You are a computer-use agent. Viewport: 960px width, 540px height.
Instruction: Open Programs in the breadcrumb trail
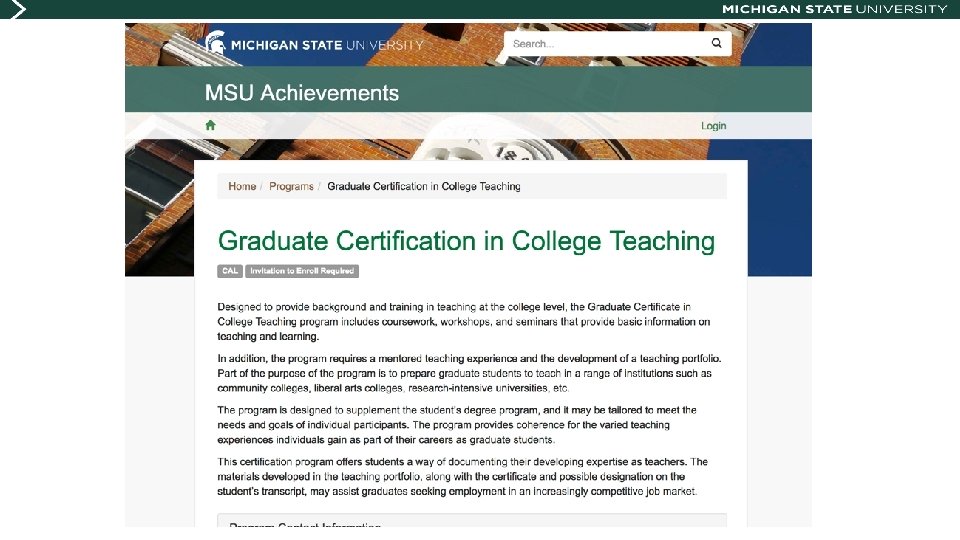point(291,186)
